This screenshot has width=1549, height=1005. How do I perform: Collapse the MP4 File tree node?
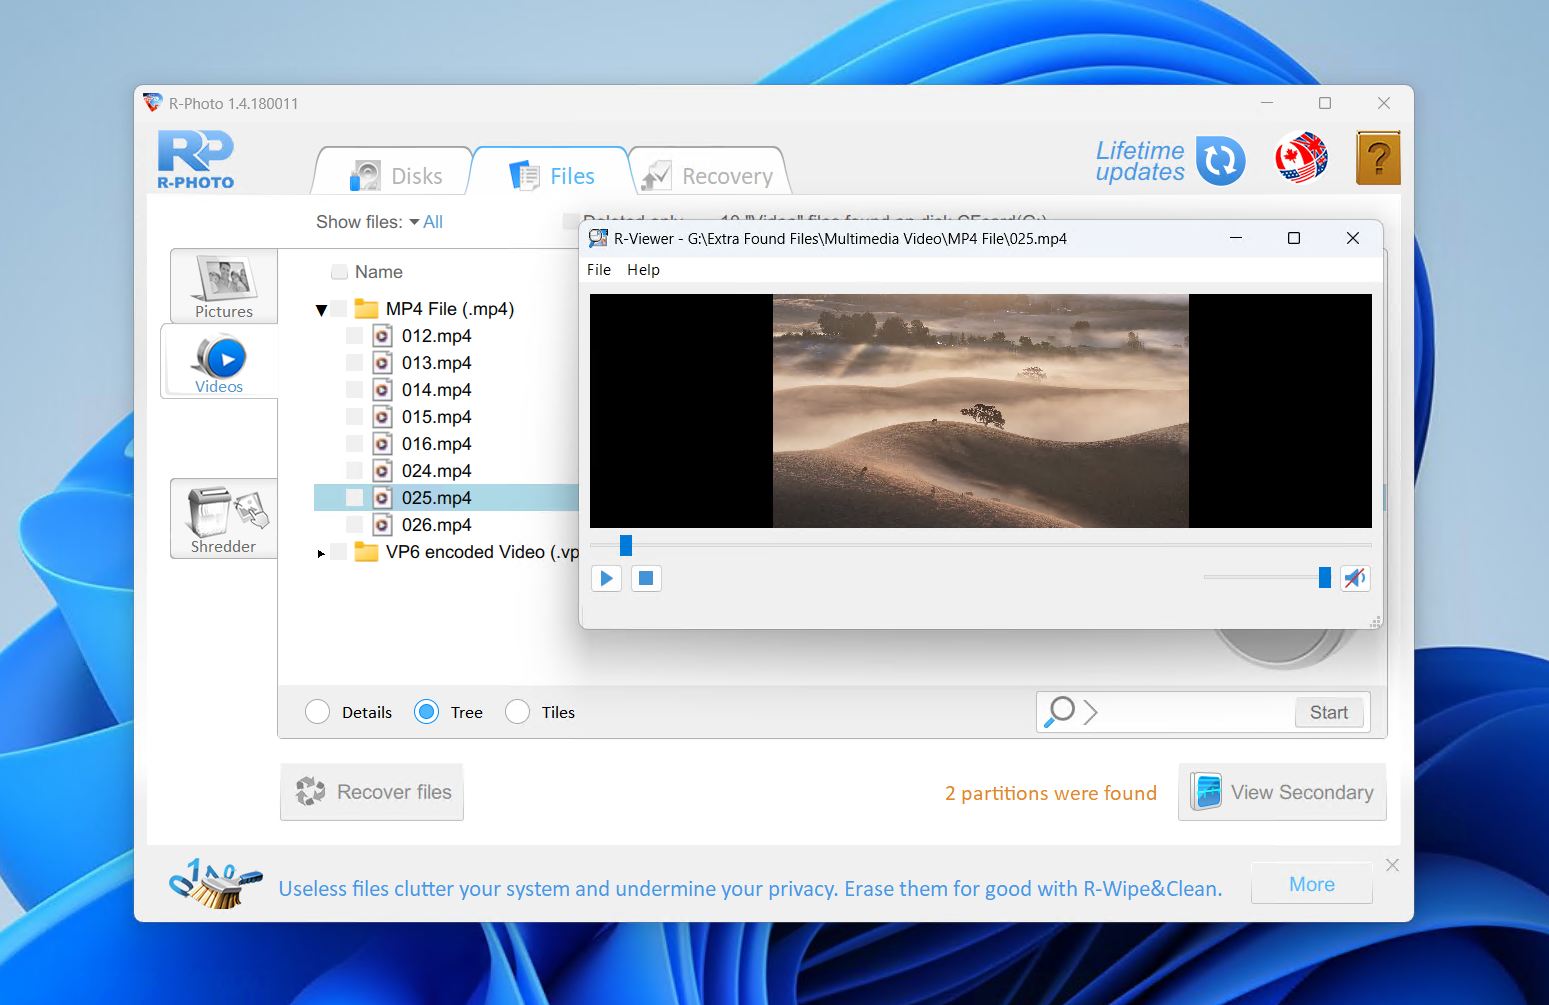321,309
